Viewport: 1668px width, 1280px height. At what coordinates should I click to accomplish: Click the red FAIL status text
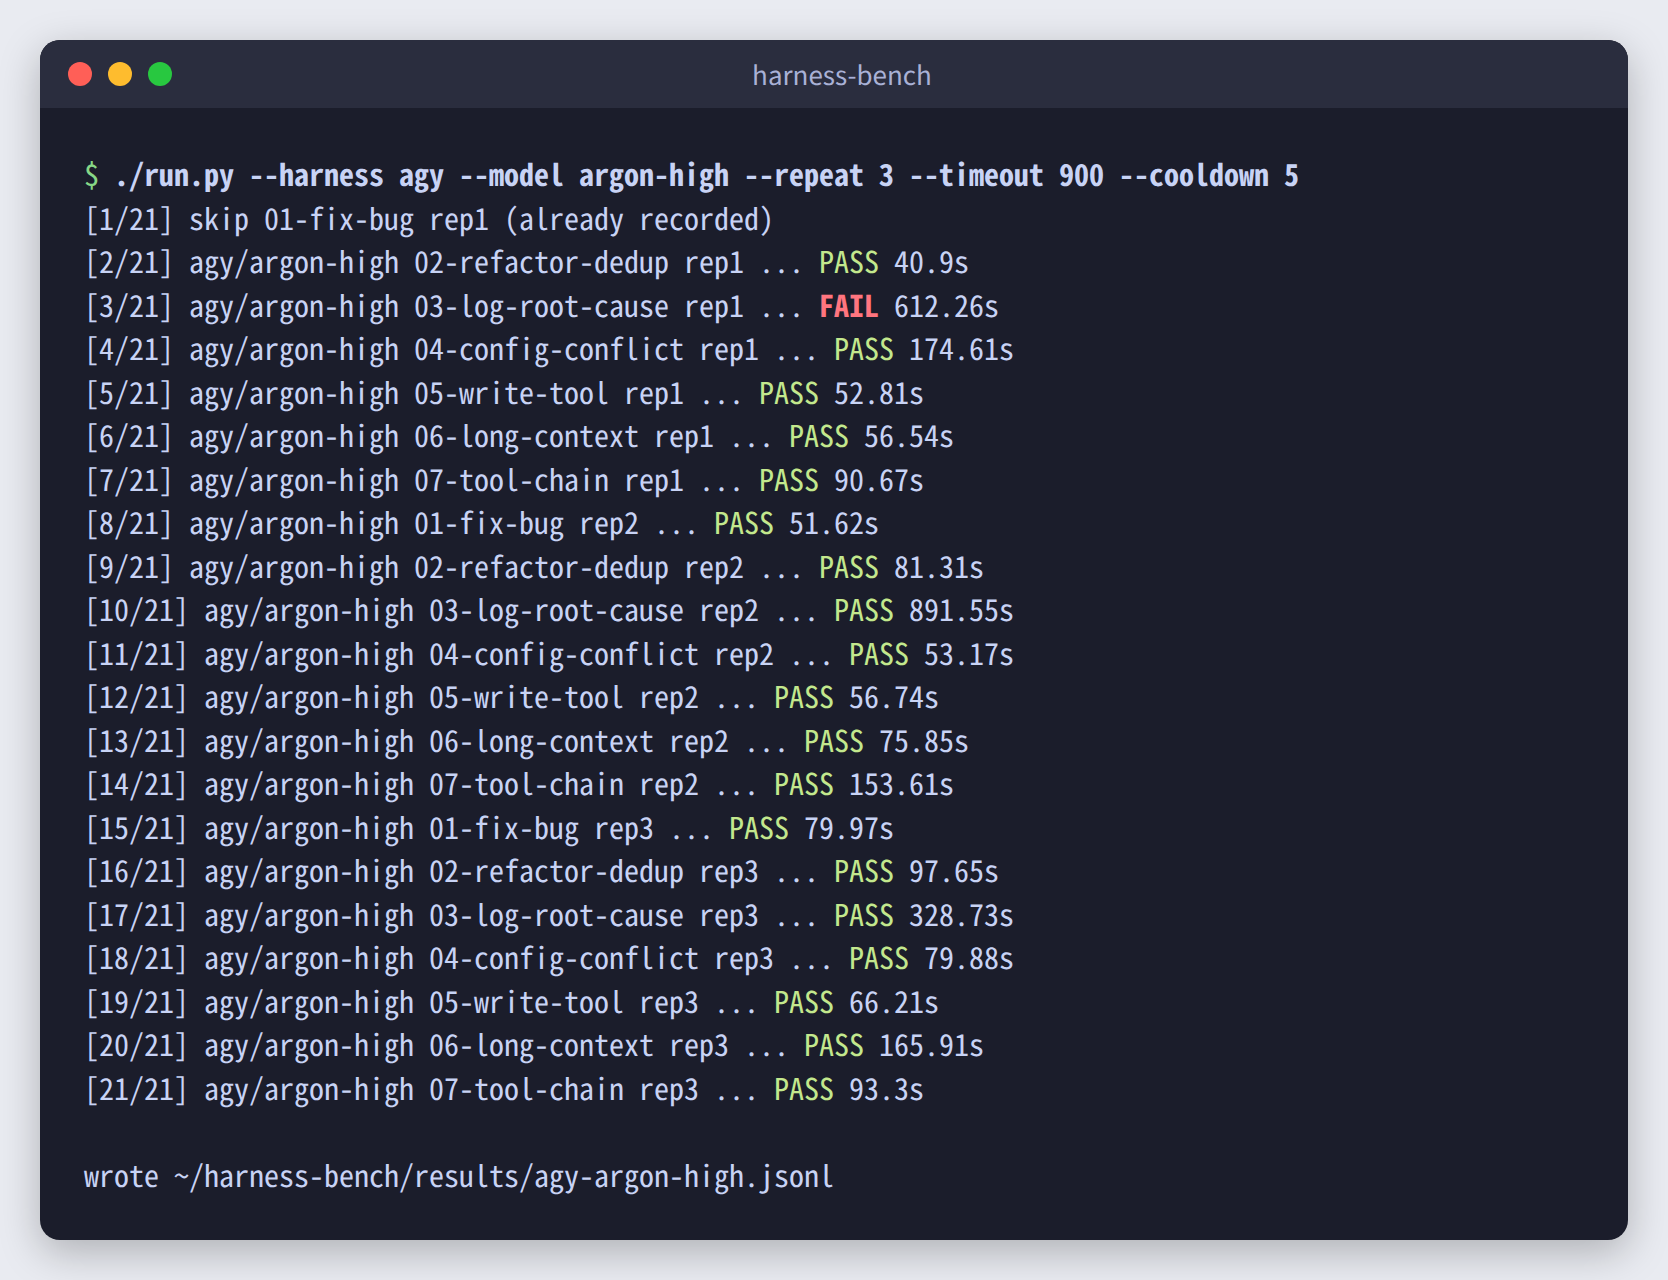(x=848, y=307)
